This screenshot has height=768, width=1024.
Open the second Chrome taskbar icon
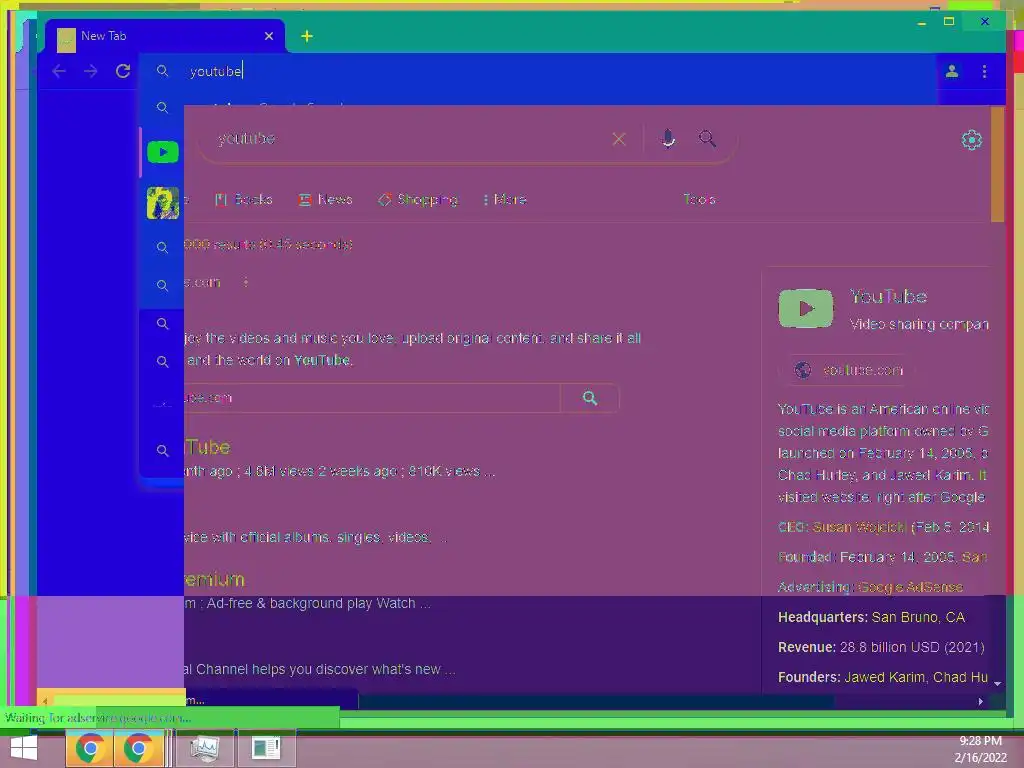[x=138, y=748]
